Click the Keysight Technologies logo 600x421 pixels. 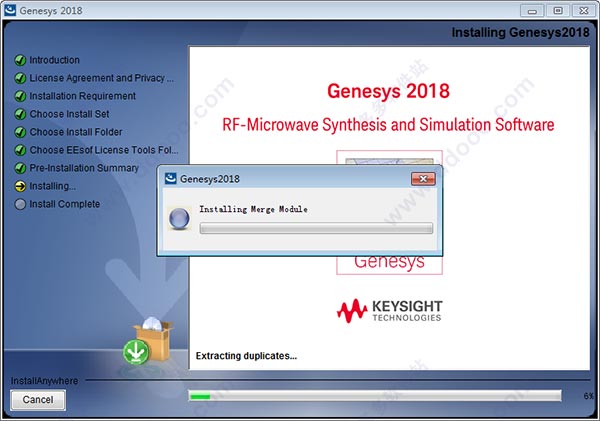tap(389, 311)
